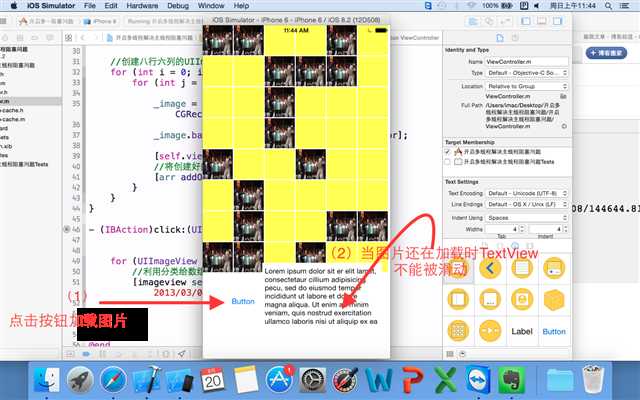Select the Label object in the object library
This screenshot has height=400, width=640.
pyautogui.click(x=522, y=331)
